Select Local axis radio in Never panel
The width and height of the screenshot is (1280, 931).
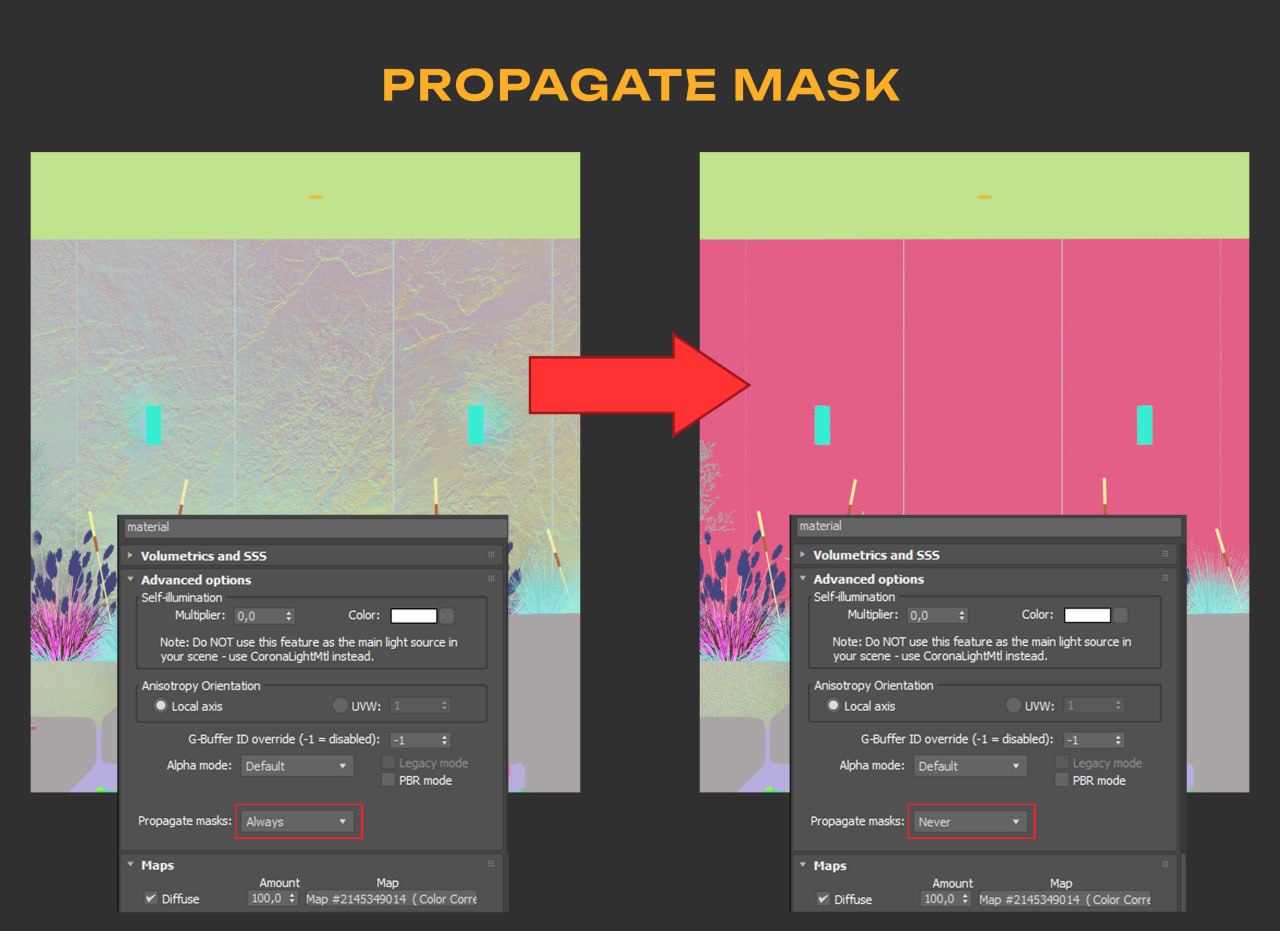pos(833,706)
